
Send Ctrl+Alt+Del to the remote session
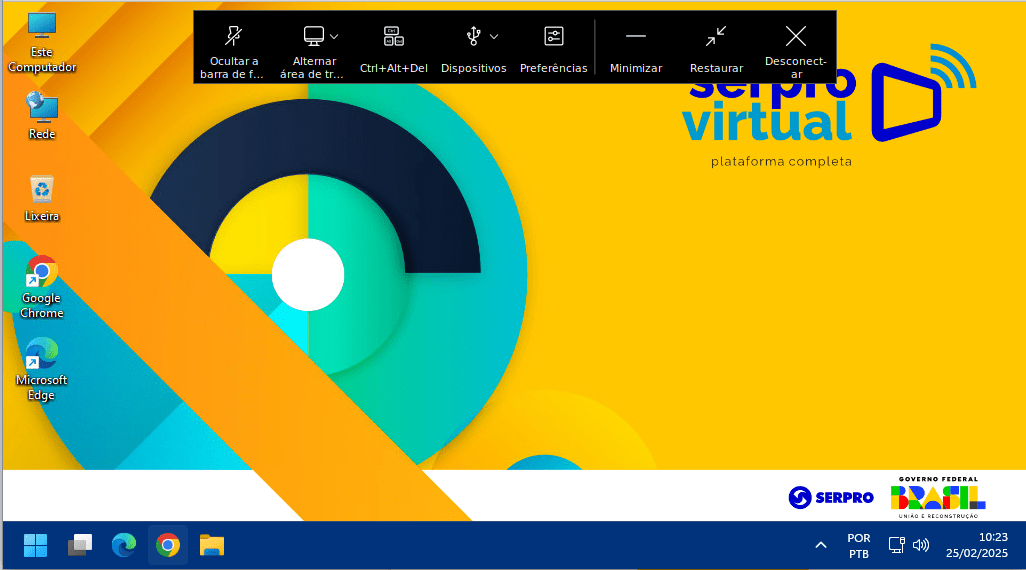tap(393, 48)
